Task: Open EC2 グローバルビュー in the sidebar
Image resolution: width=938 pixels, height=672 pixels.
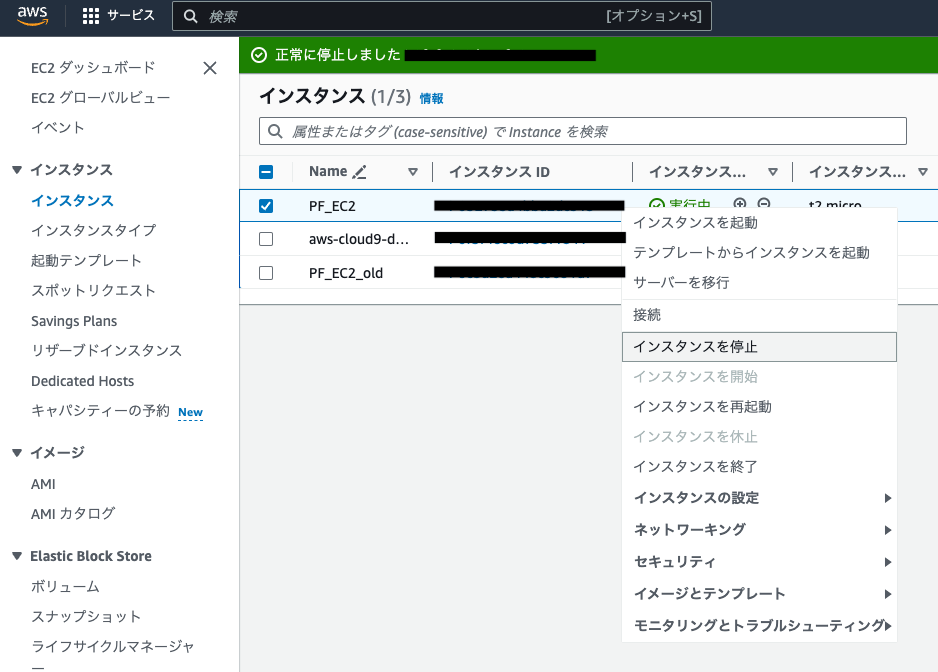Action: tap(100, 98)
